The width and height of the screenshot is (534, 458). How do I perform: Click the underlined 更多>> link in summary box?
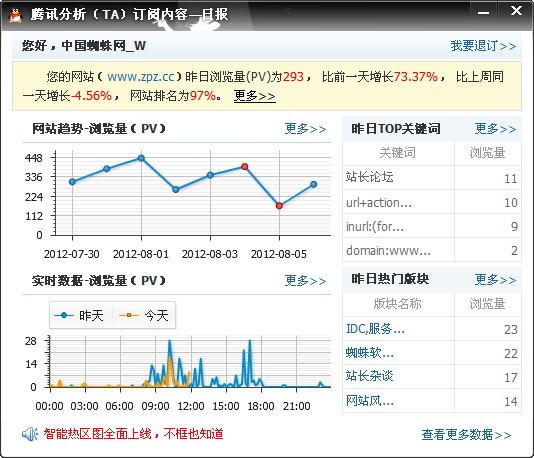click(x=255, y=96)
